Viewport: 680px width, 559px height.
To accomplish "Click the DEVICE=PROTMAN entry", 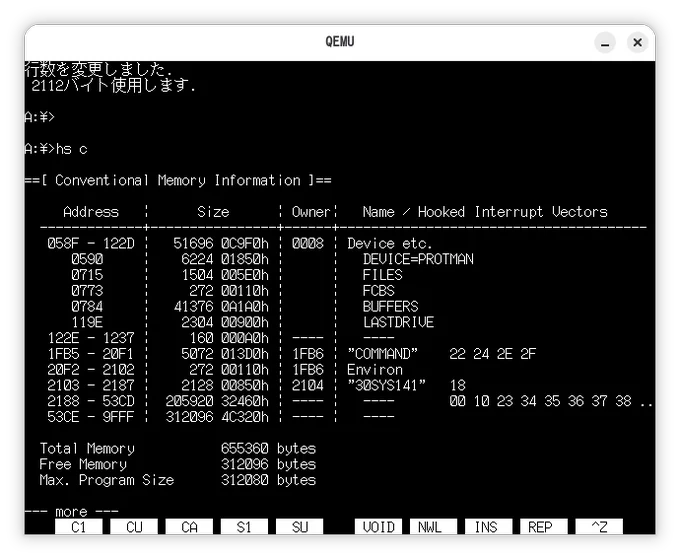I will tap(418, 259).
